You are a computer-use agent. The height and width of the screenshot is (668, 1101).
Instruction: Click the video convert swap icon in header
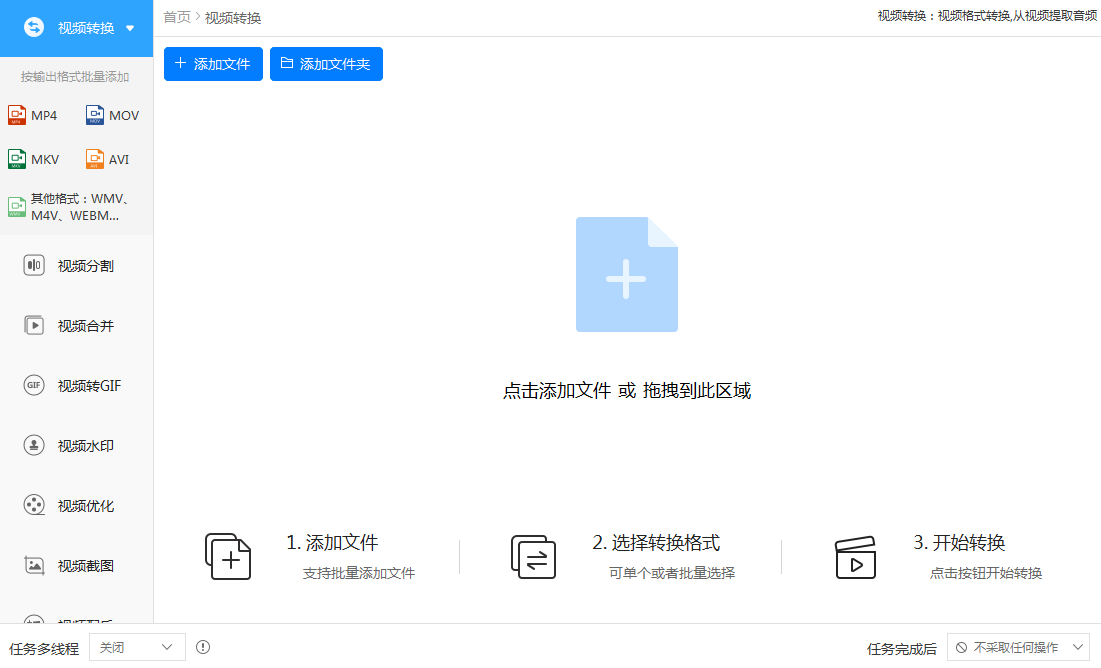coord(34,27)
